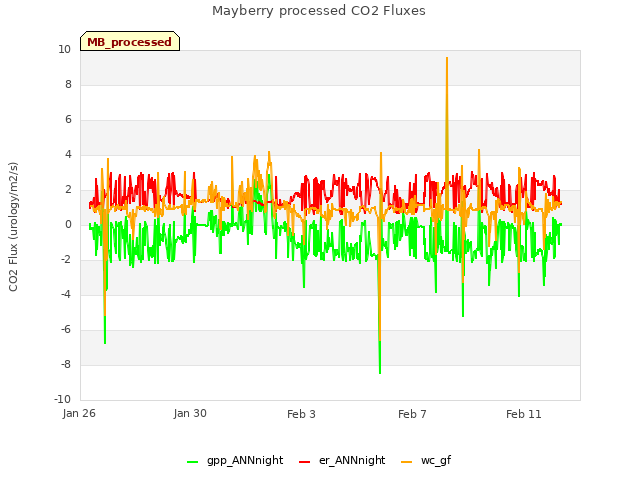Click the red er_ANNnight legend swatch
This screenshot has height=480, width=640.
[304, 462]
